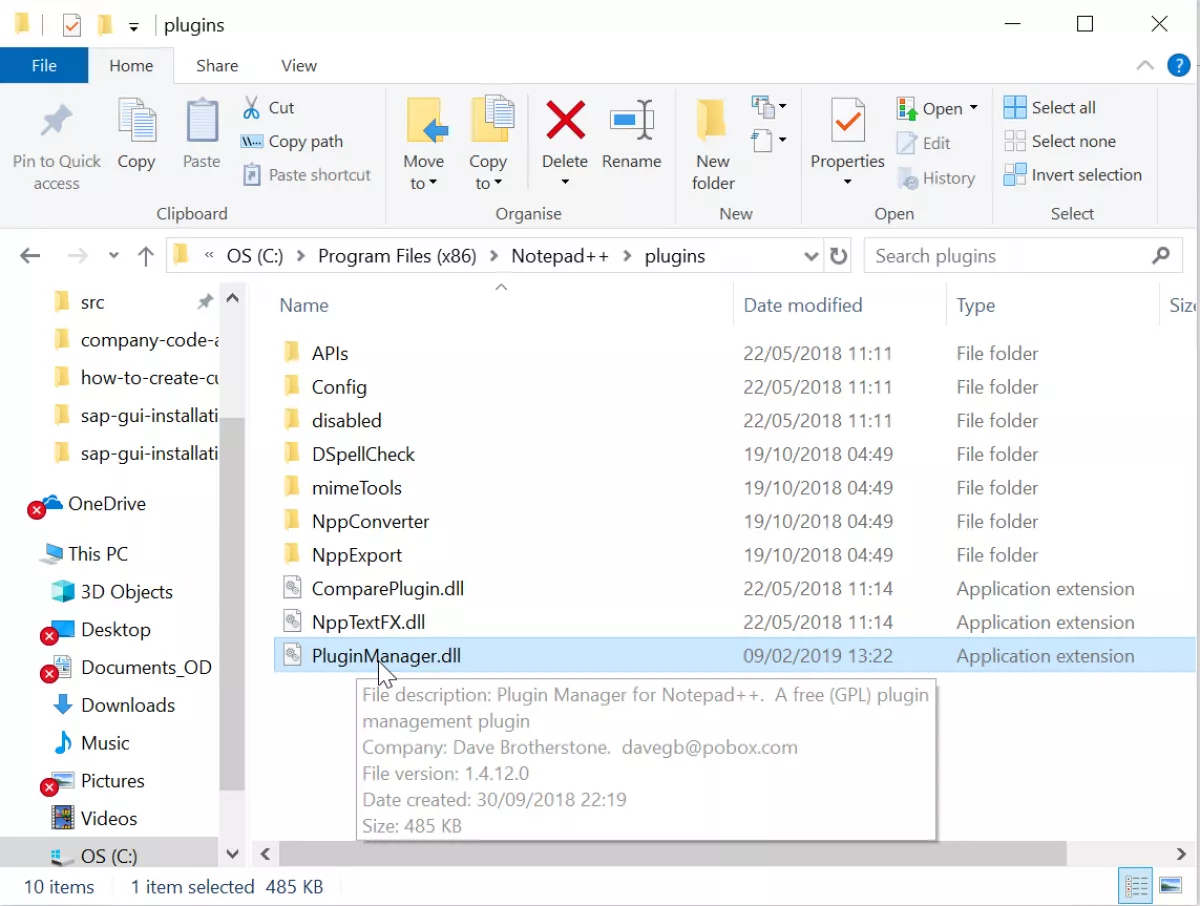
Task: Go up one folder level
Action: point(146,256)
